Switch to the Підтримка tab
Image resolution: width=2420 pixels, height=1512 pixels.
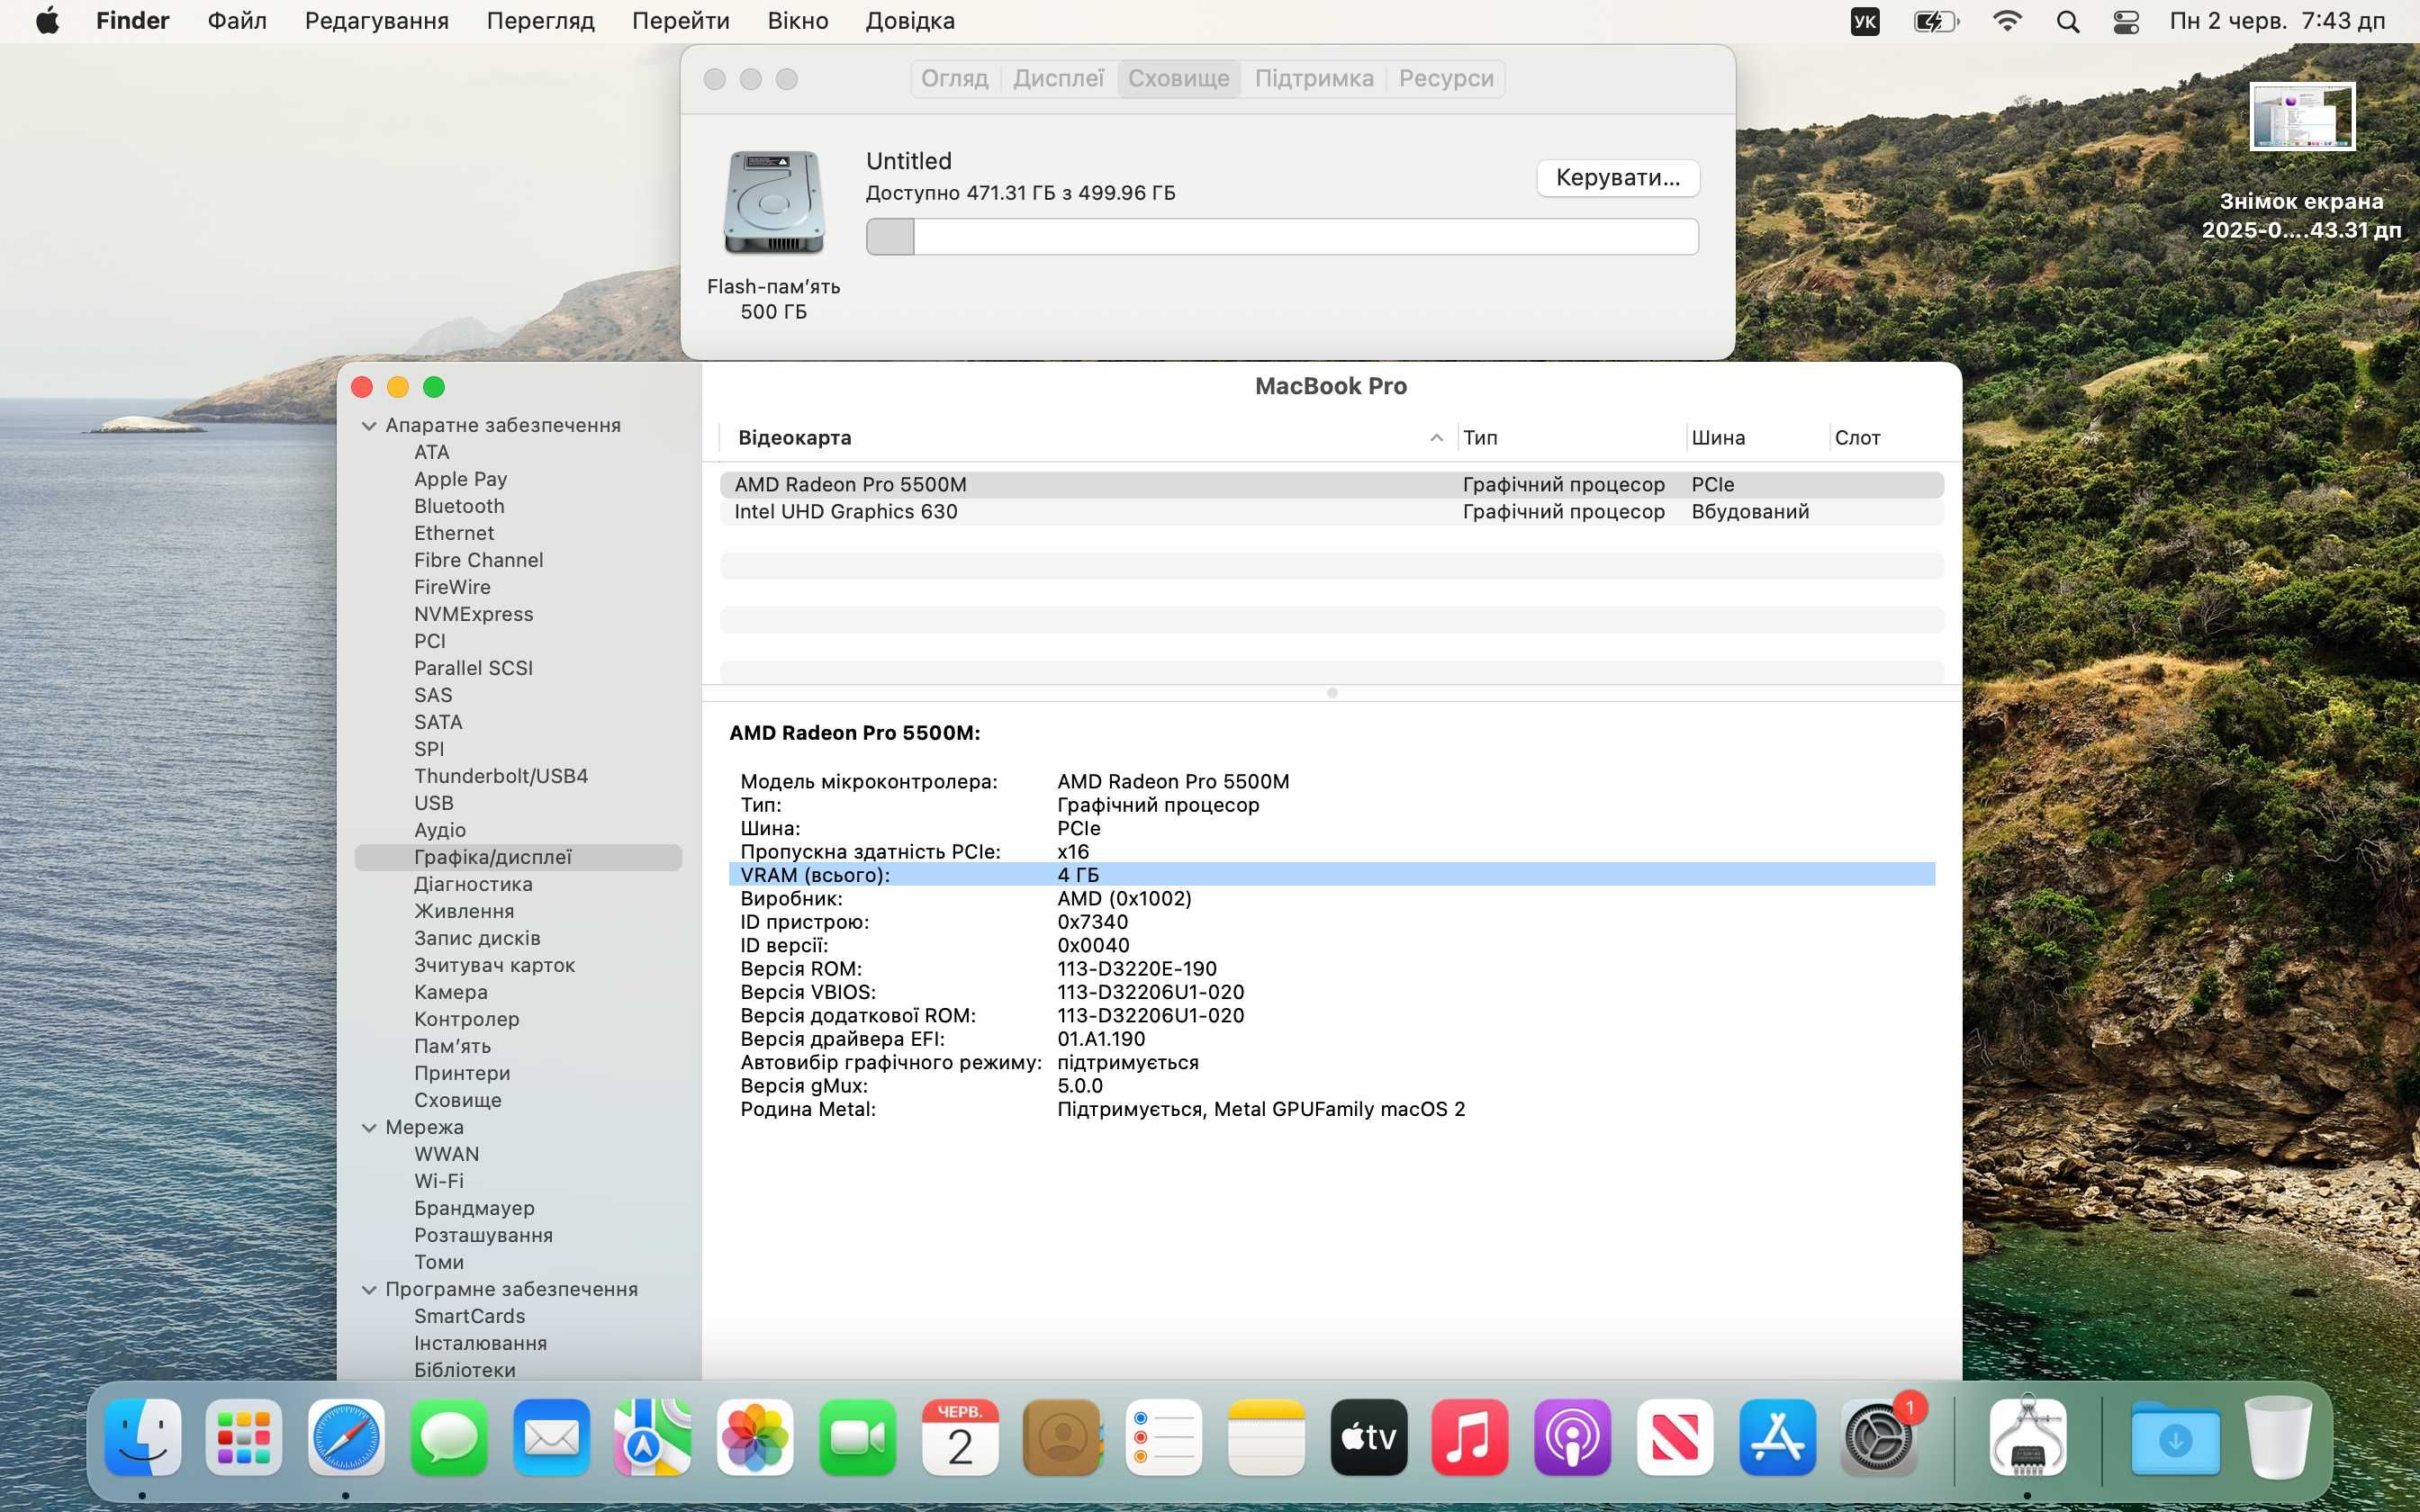click(x=1314, y=79)
